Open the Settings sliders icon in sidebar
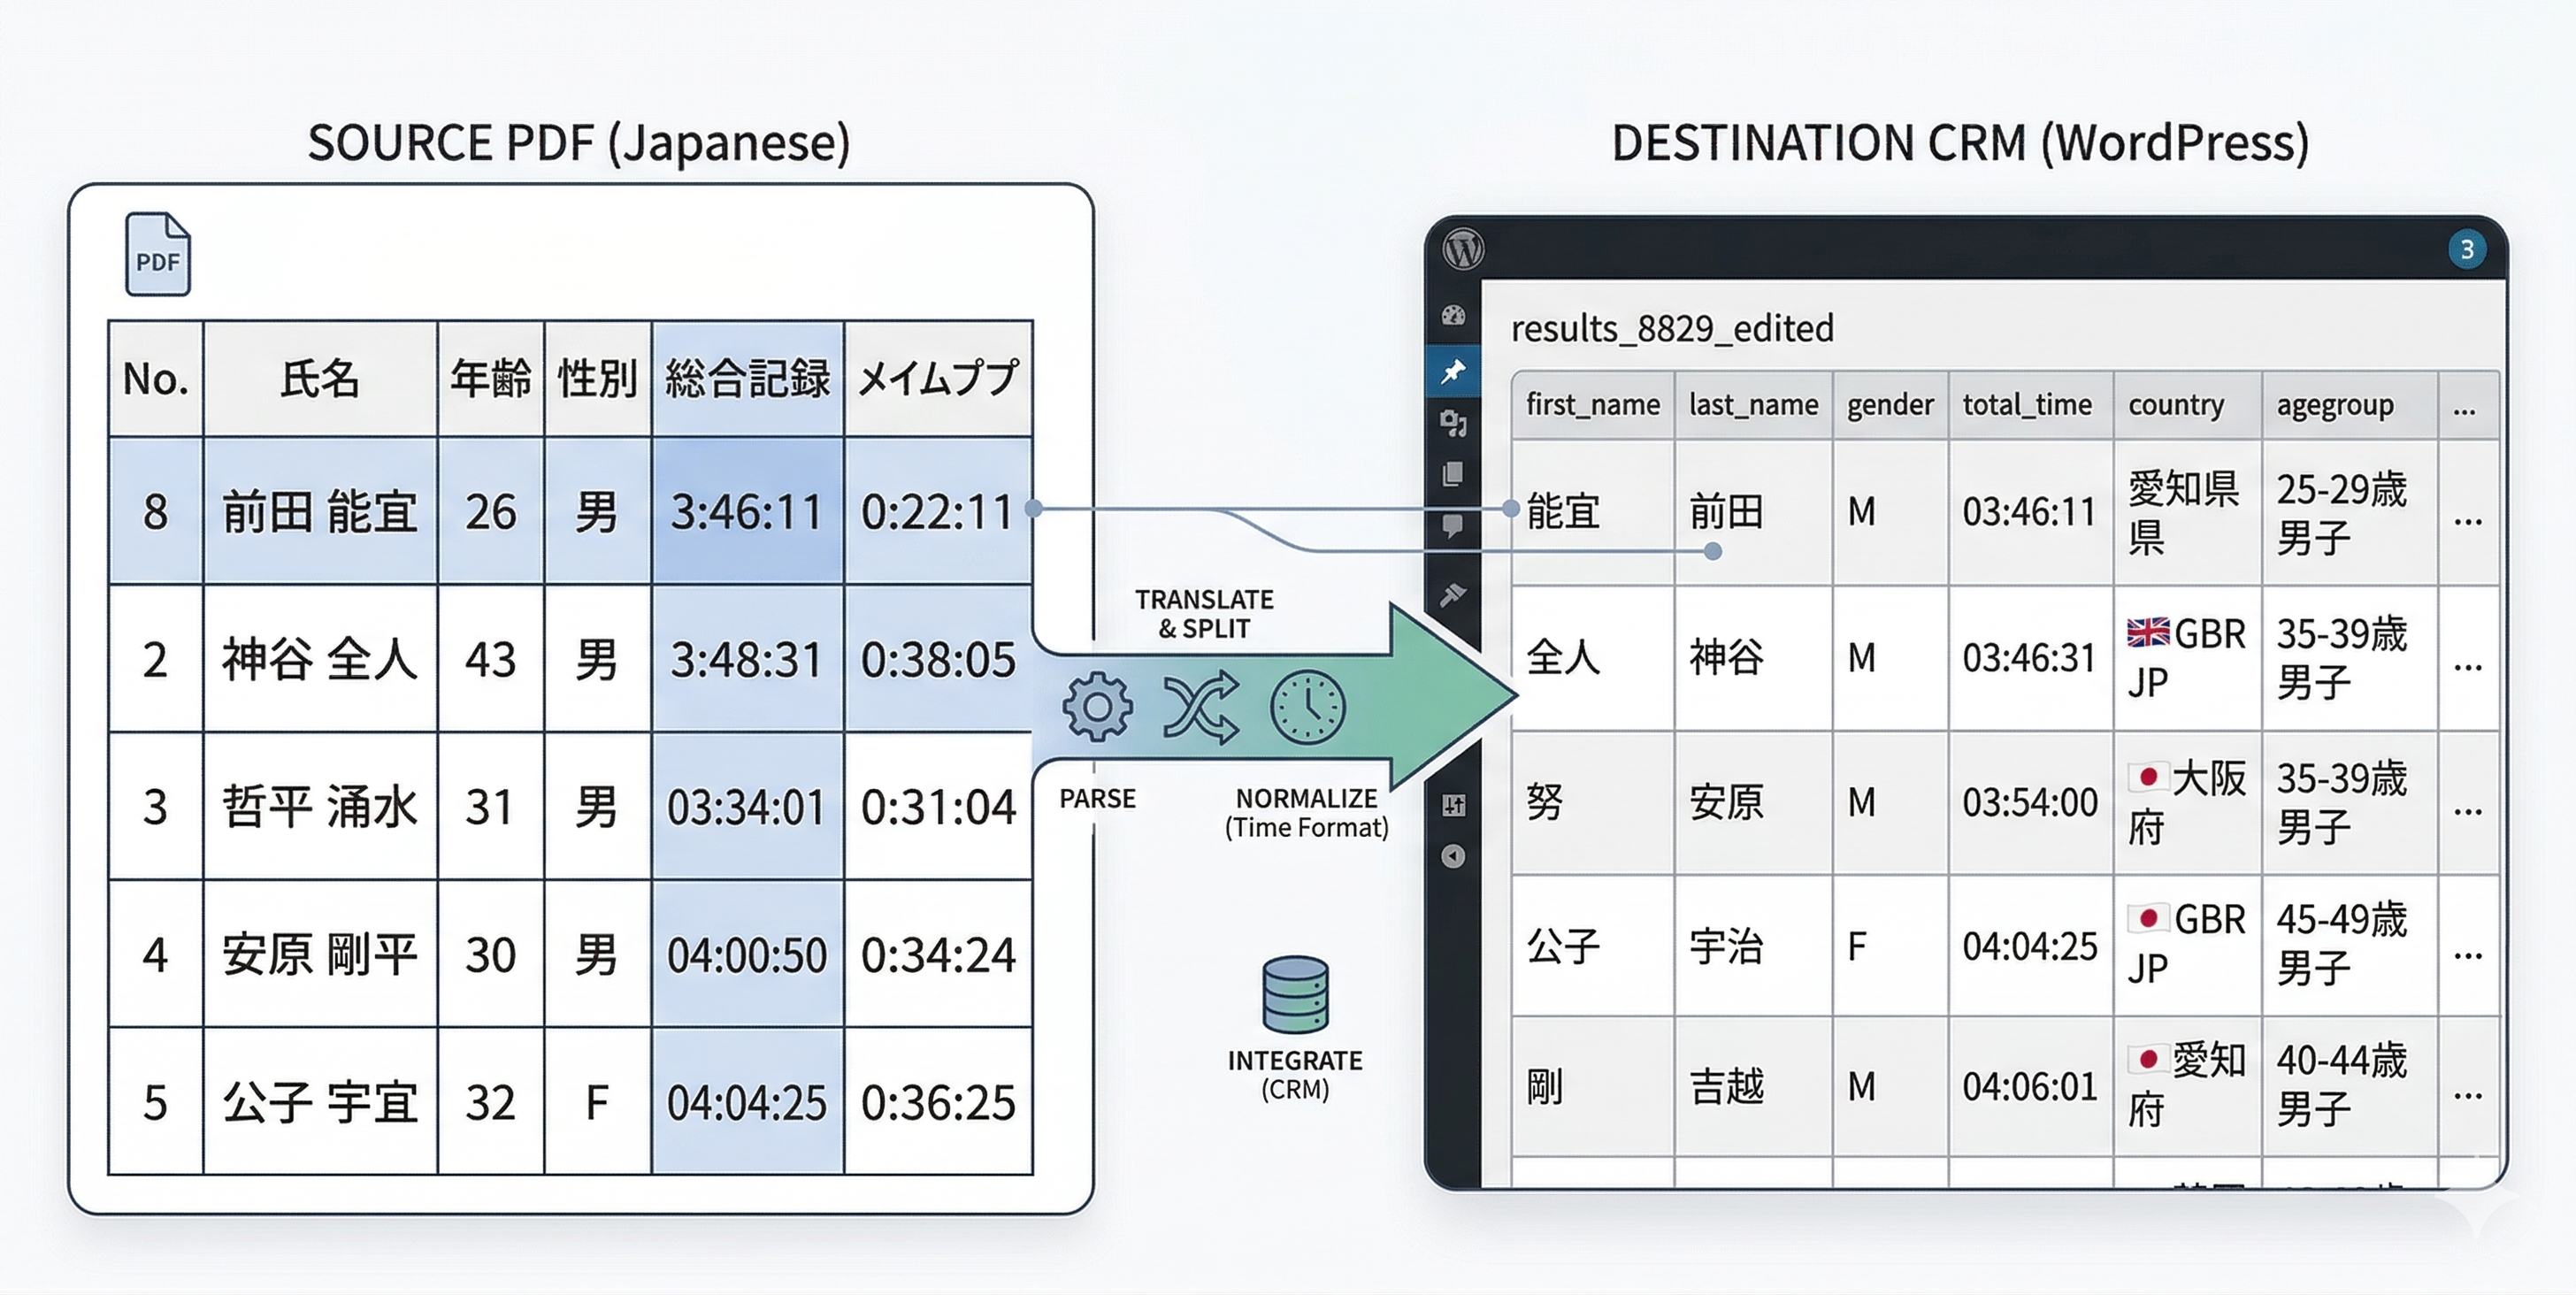The image size is (2576, 1295). pos(1453,805)
